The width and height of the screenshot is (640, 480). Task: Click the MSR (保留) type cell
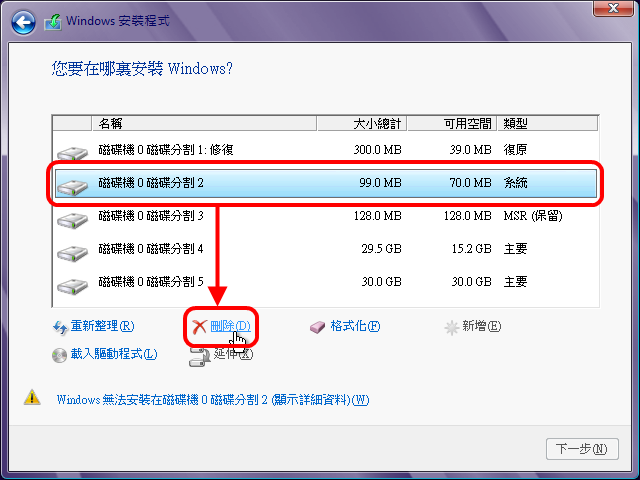point(533,216)
